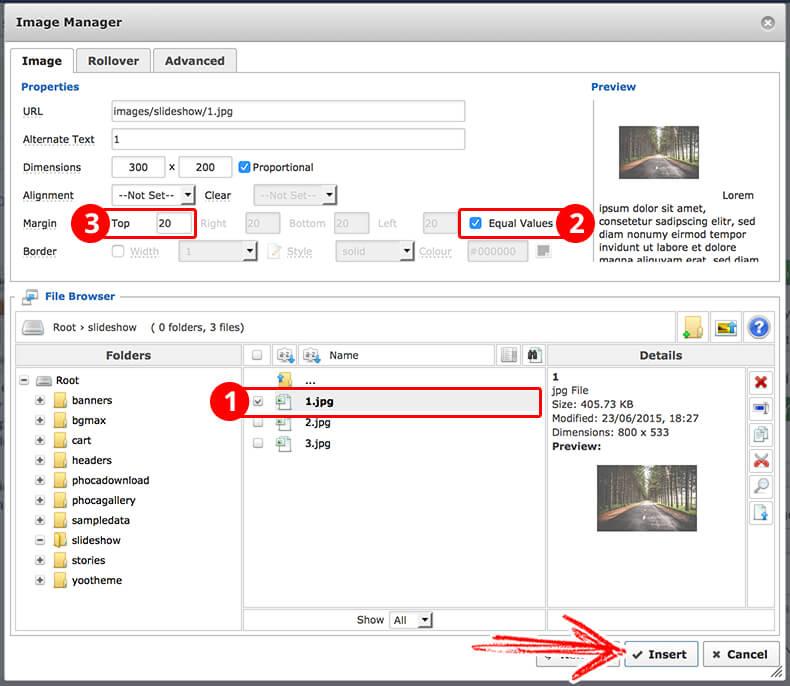790x686 pixels.
Task: Click the Insert button
Action: pos(661,654)
